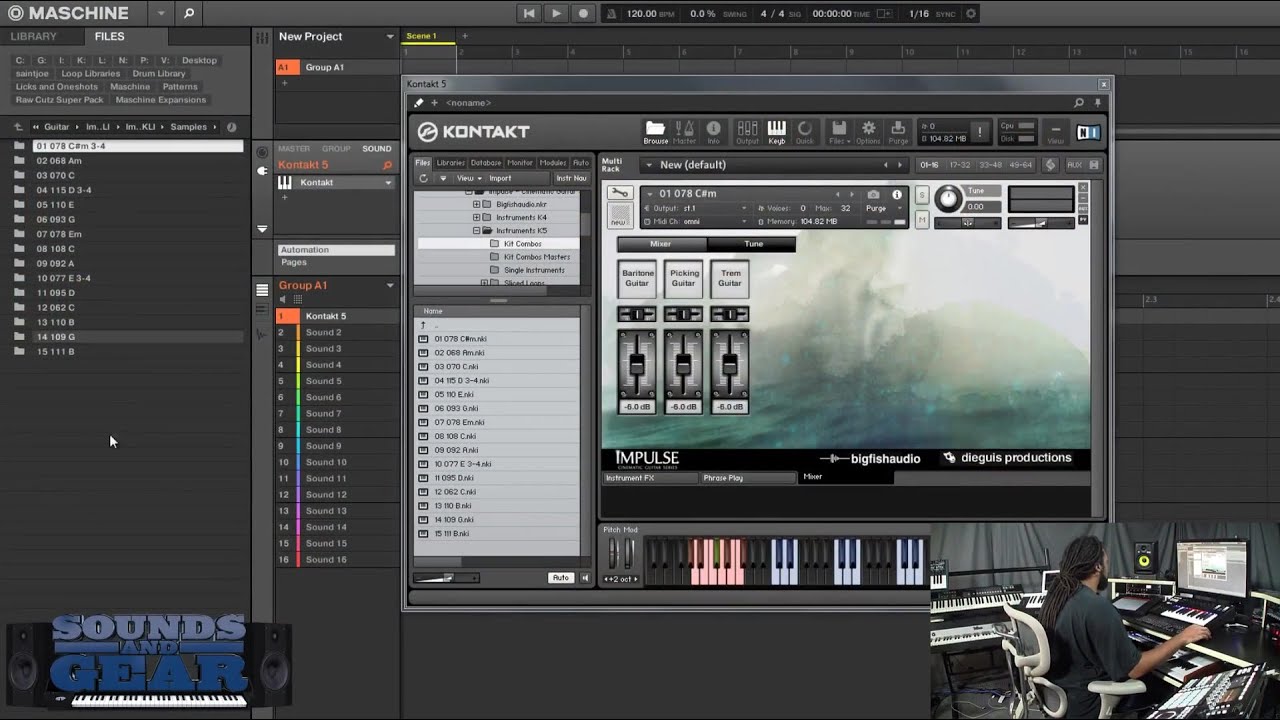Toggle Baritone Guitar on
1280x720 pixels.
[x=637, y=278]
